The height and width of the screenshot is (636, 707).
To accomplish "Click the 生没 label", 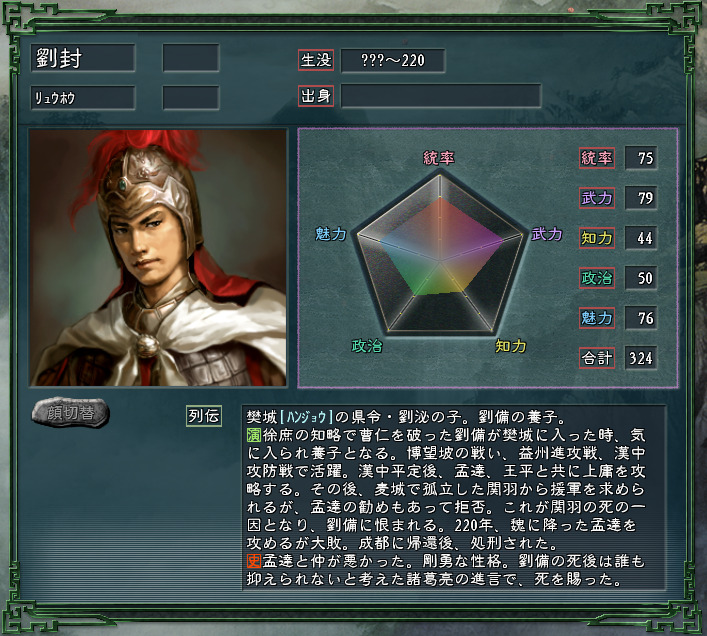I will point(316,60).
